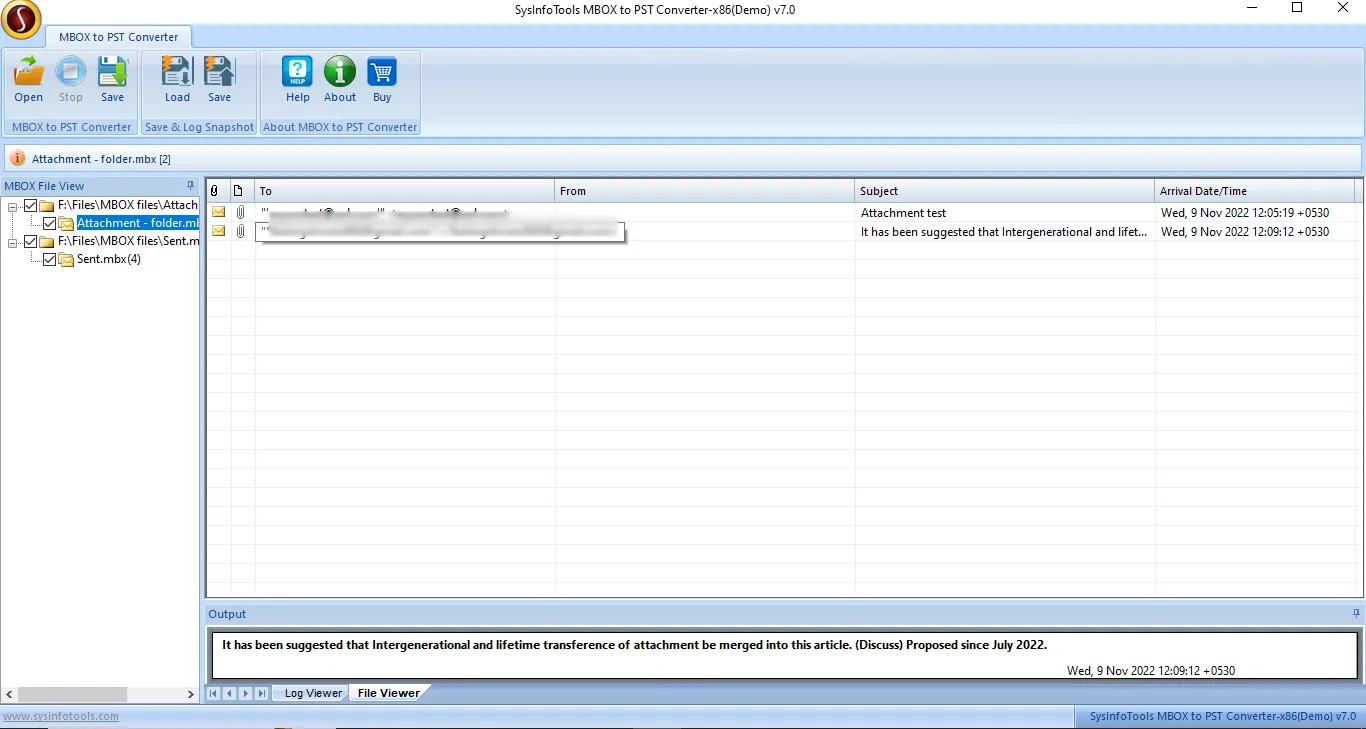Click the document-type column header icon
Viewport: 1366px width, 729px height.
point(238,191)
